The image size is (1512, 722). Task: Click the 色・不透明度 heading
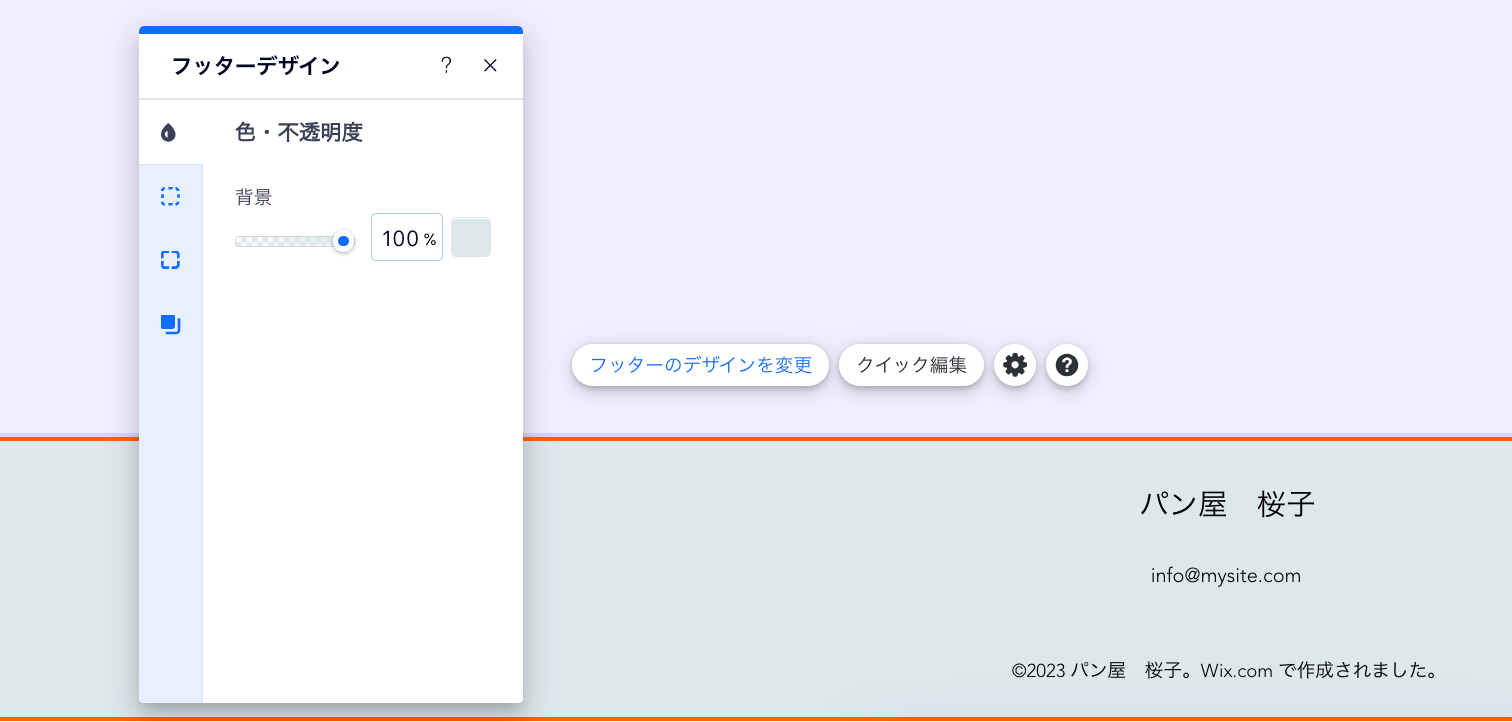[x=299, y=132]
